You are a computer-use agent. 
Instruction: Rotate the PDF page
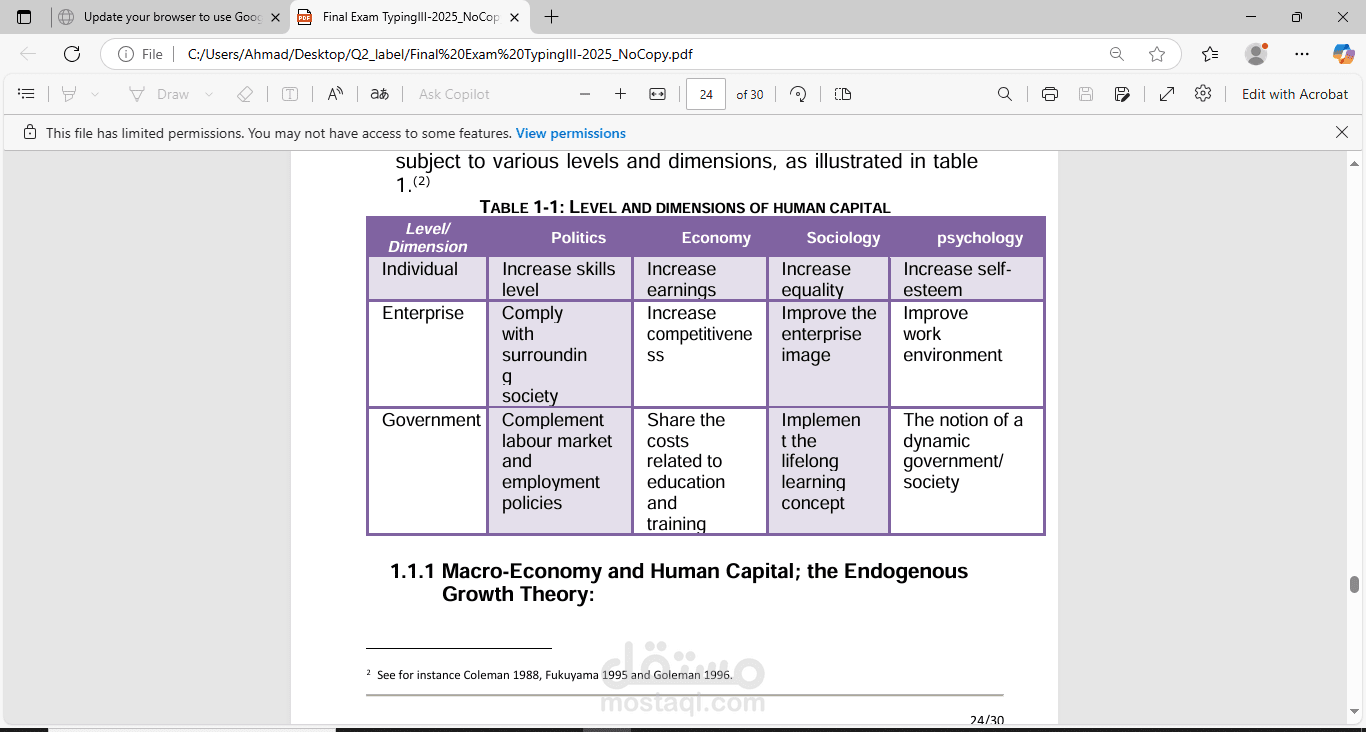click(798, 94)
